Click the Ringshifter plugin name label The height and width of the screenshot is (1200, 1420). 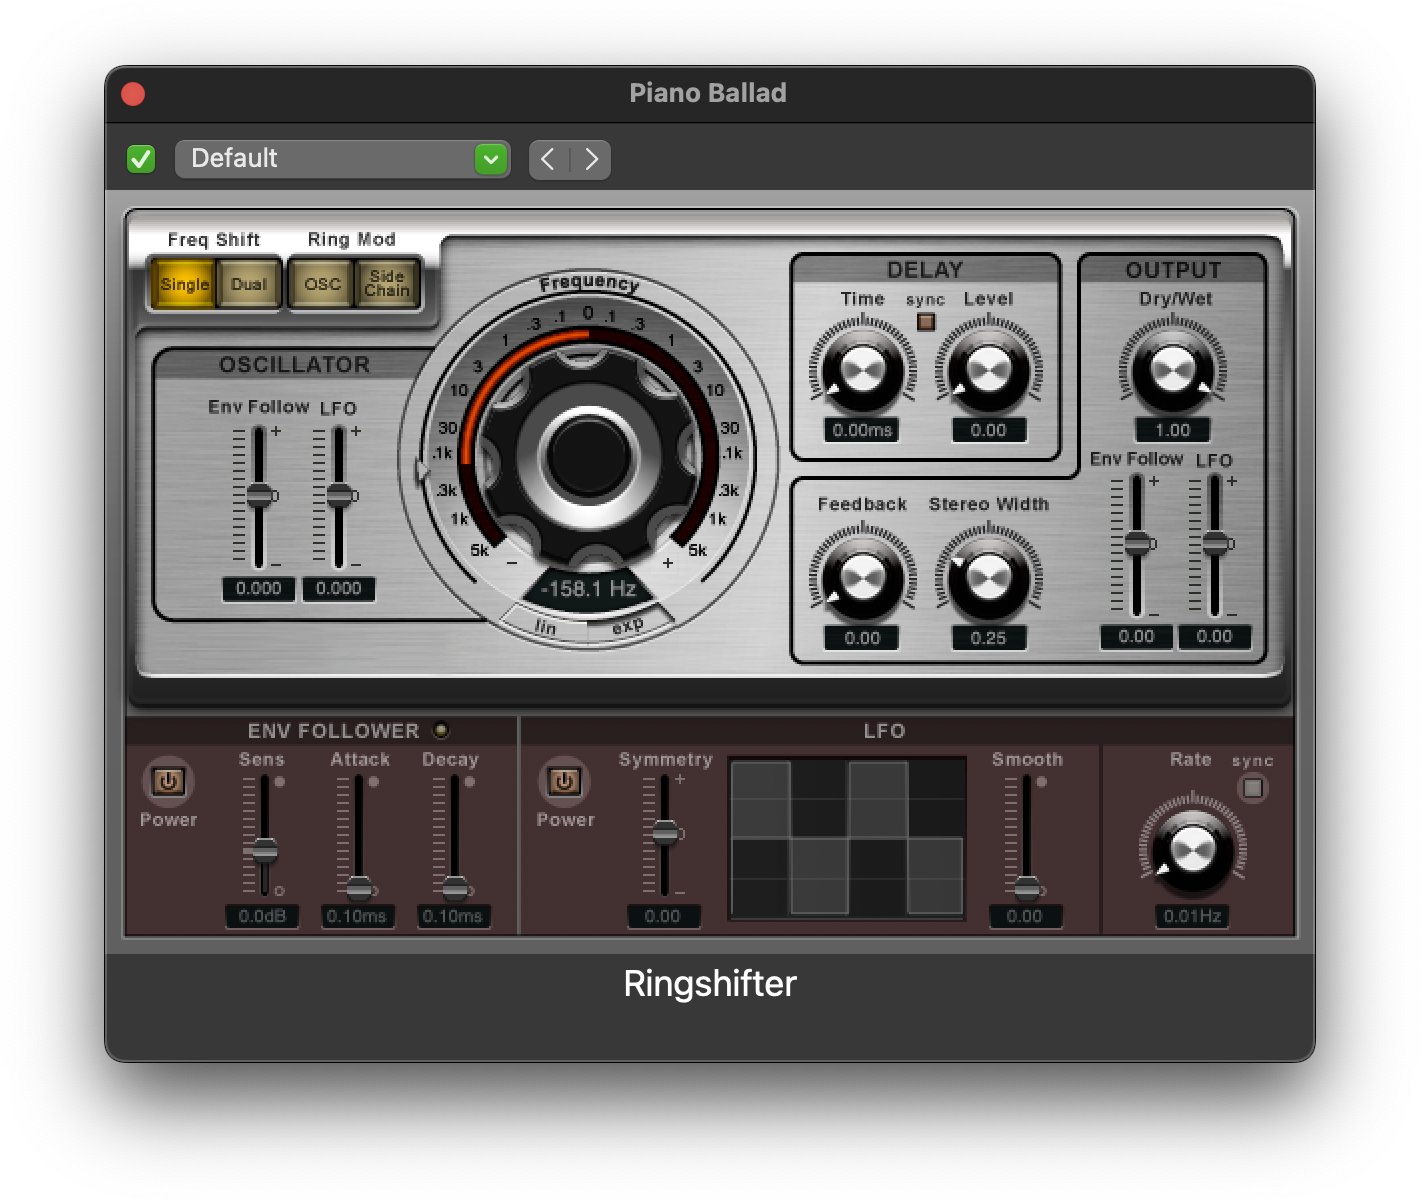click(x=710, y=983)
